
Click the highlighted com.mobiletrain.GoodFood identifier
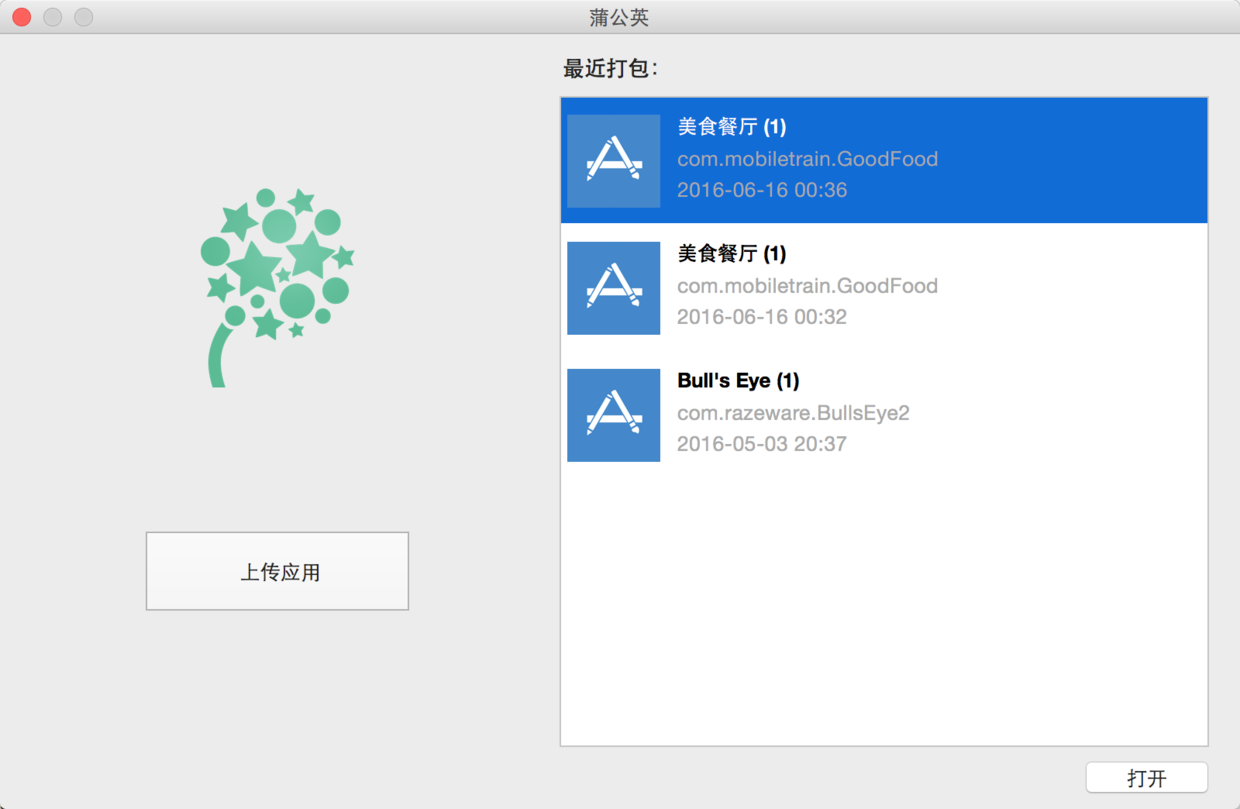[807, 159]
